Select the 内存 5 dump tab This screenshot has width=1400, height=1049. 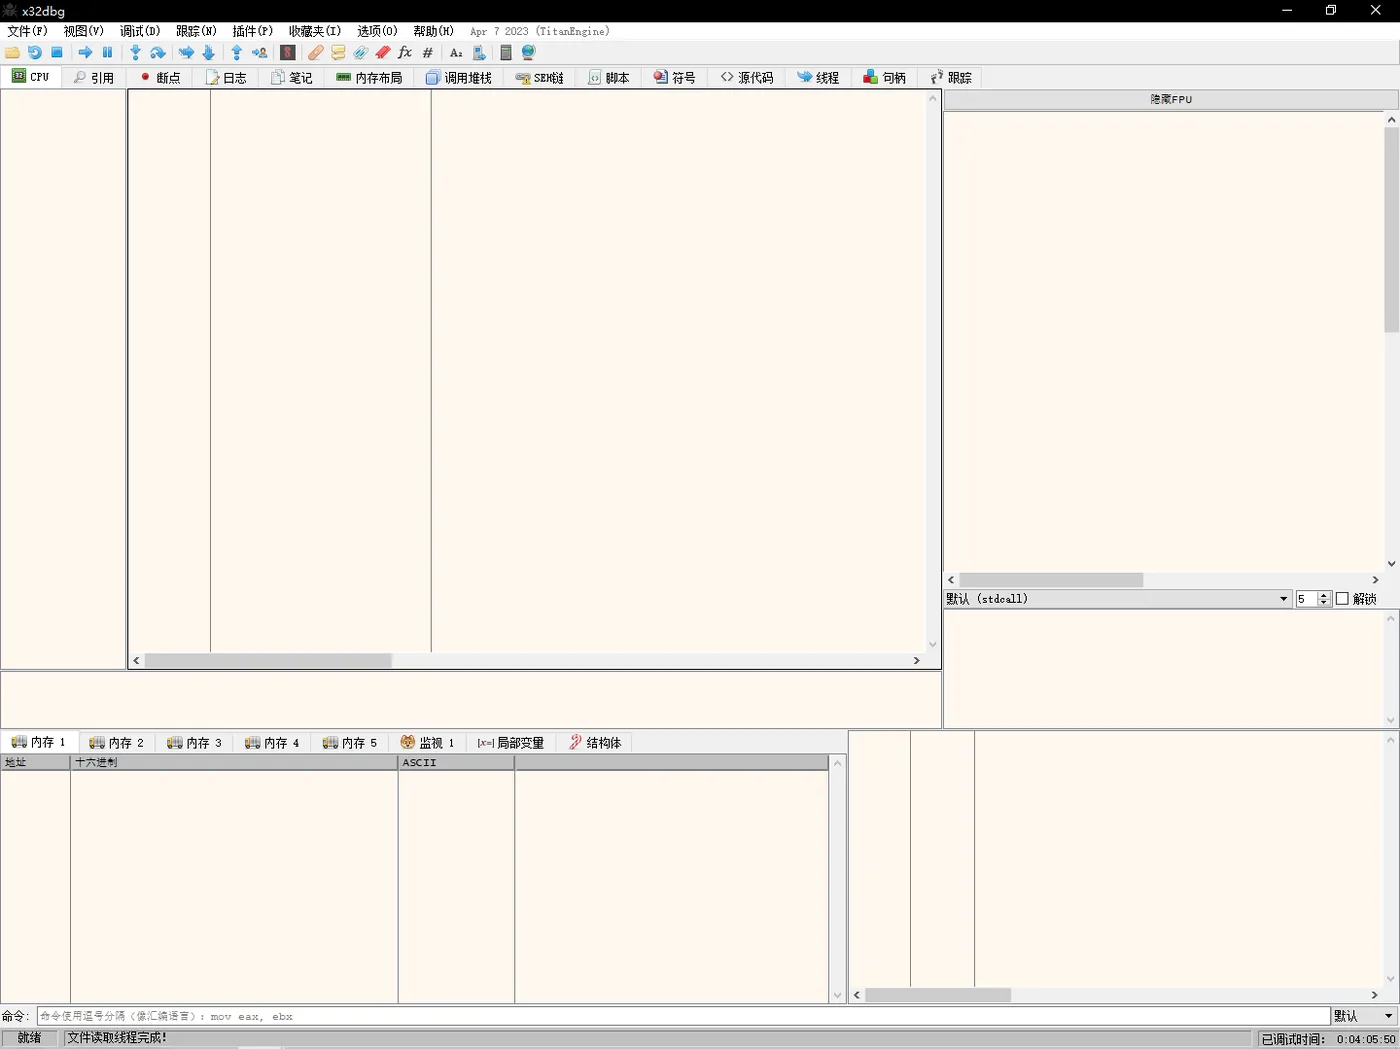pyautogui.click(x=350, y=742)
